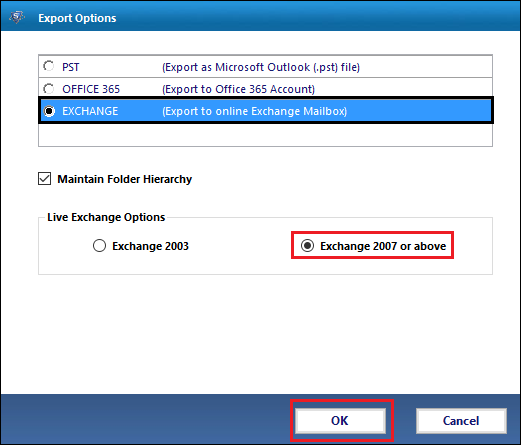Click the 'OFFICE 365' option label text
The width and height of the screenshot is (521, 445).
(91, 89)
